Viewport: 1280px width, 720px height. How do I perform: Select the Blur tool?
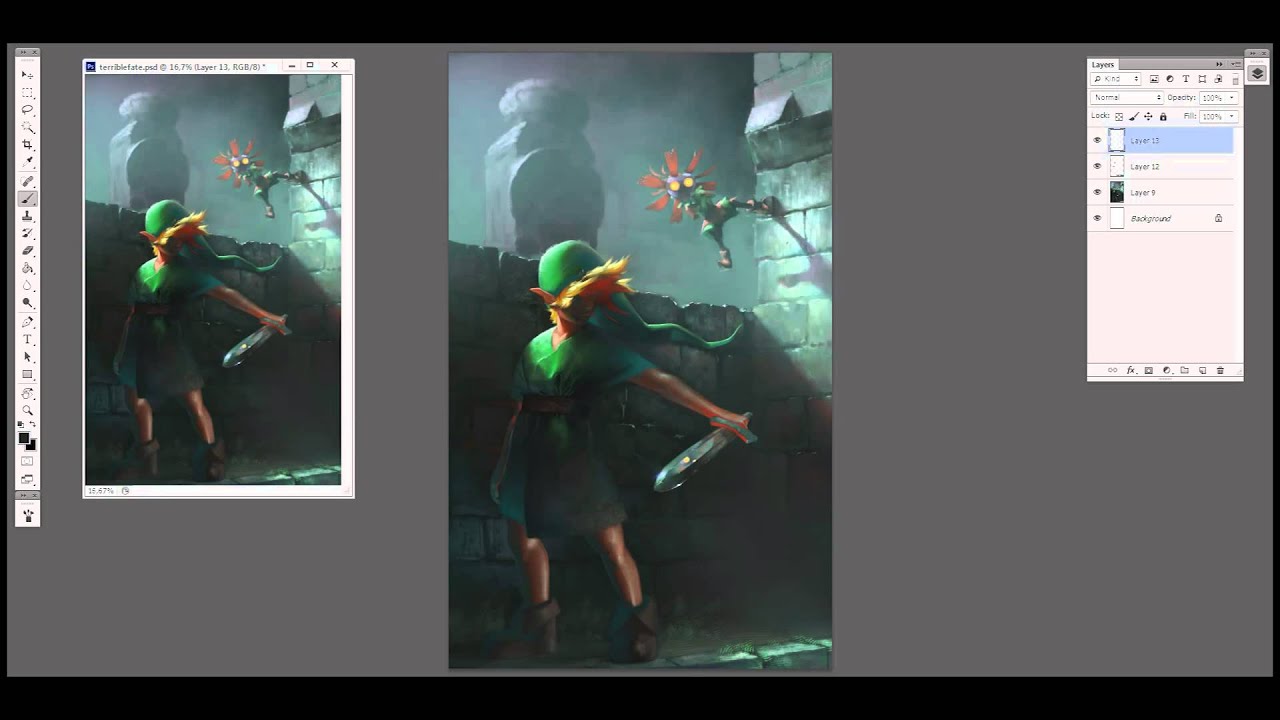pyautogui.click(x=28, y=285)
